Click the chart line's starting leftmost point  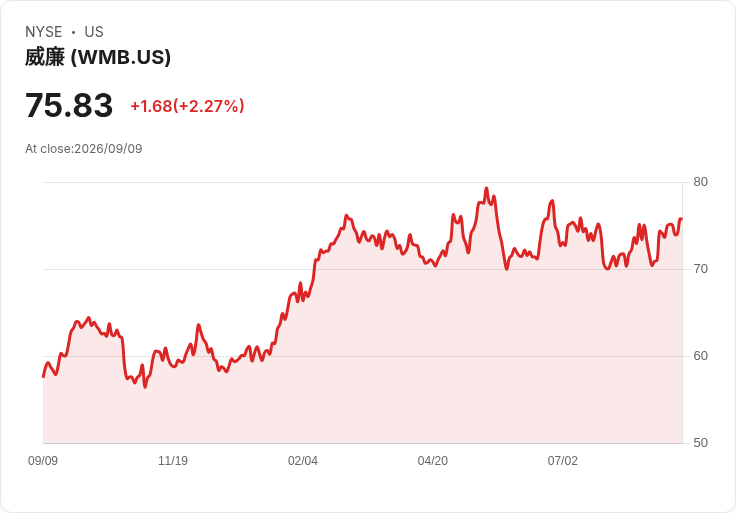44,376
